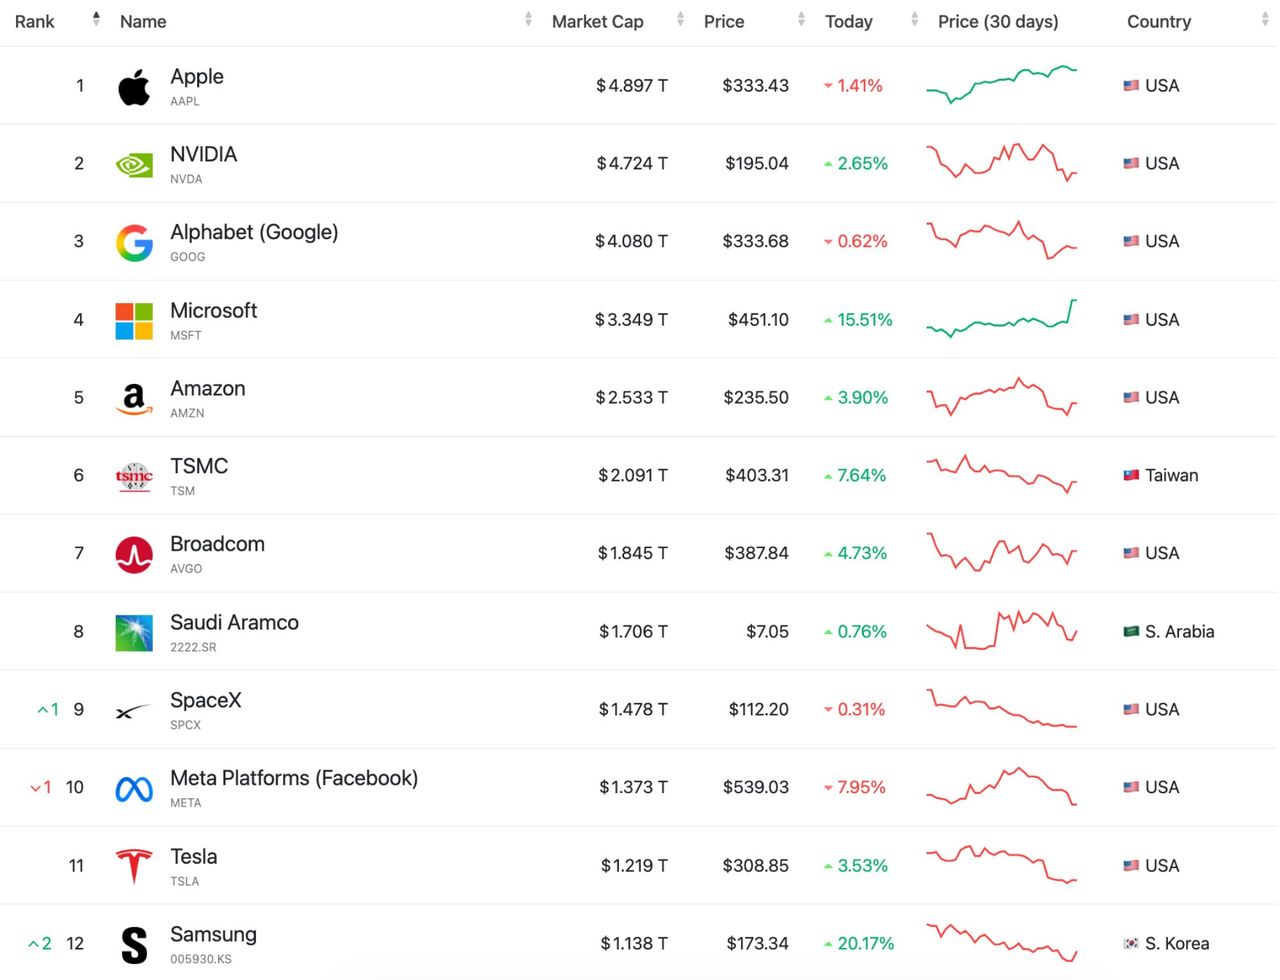Sort by Country column header
The width and height of the screenshot is (1280, 980).
(x=1159, y=21)
